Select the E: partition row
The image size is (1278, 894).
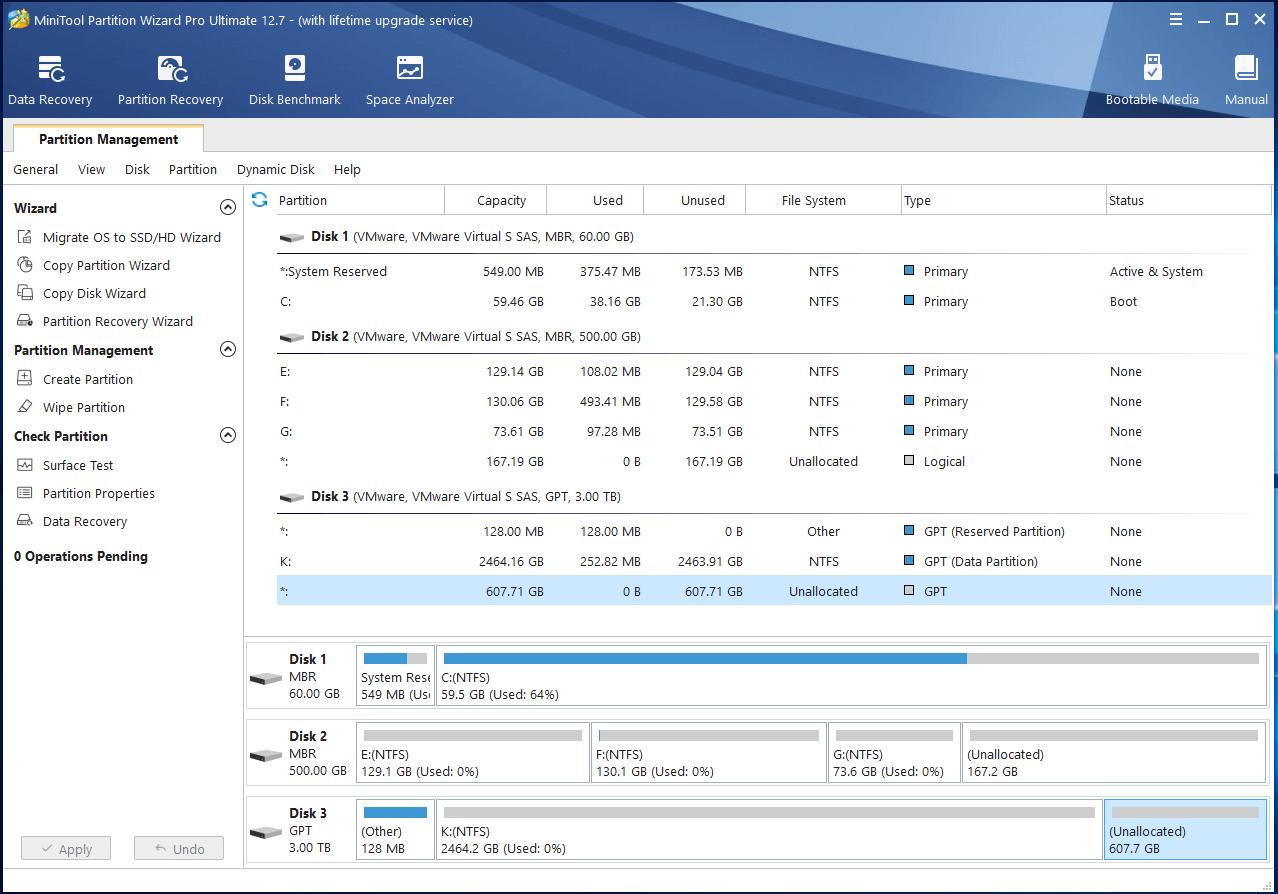(774, 371)
